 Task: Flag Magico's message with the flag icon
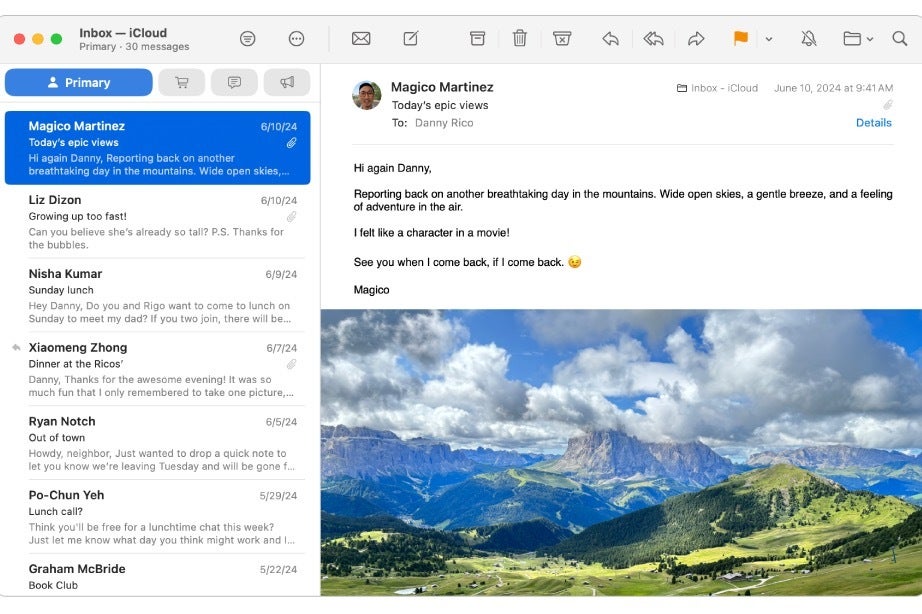(x=739, y=39)
